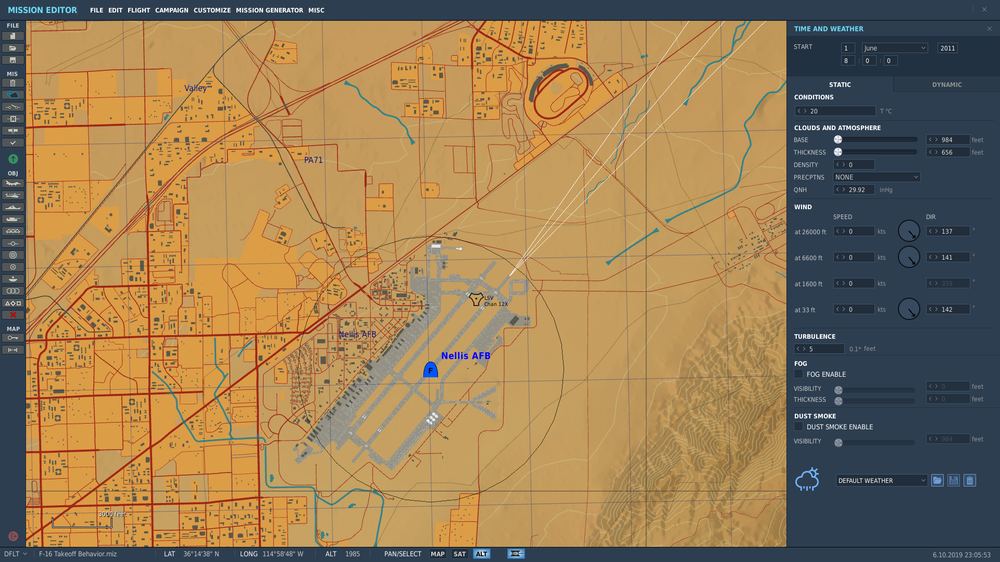1000x562 pixels.
Task: Open the FLIGHT menu
Action: 138,10
